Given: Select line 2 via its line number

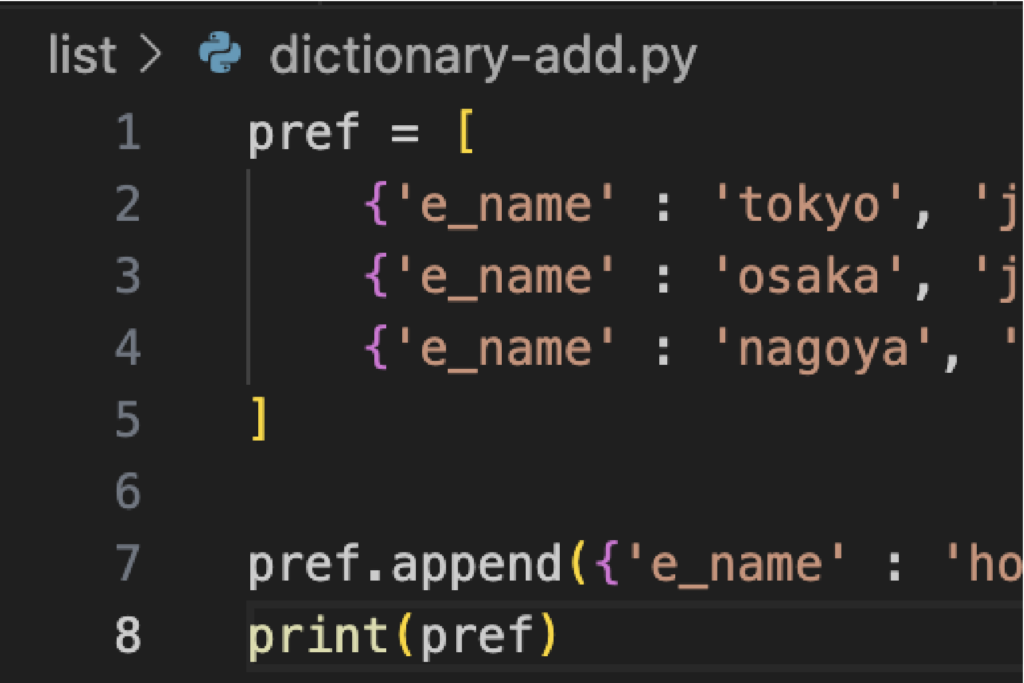Looking at the screenshot, I should pyautogui.click(x=128, y=205).
